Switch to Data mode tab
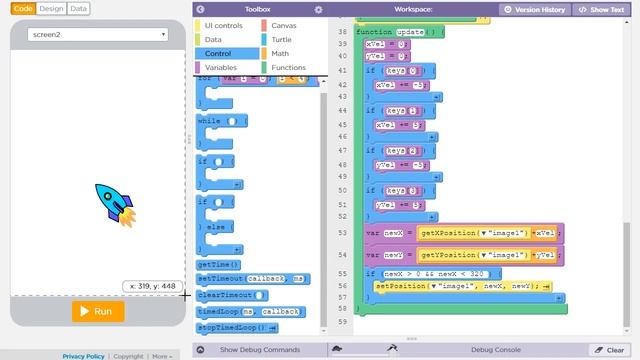This screenshot has width=640, height=360. click(x=78, y=9)
